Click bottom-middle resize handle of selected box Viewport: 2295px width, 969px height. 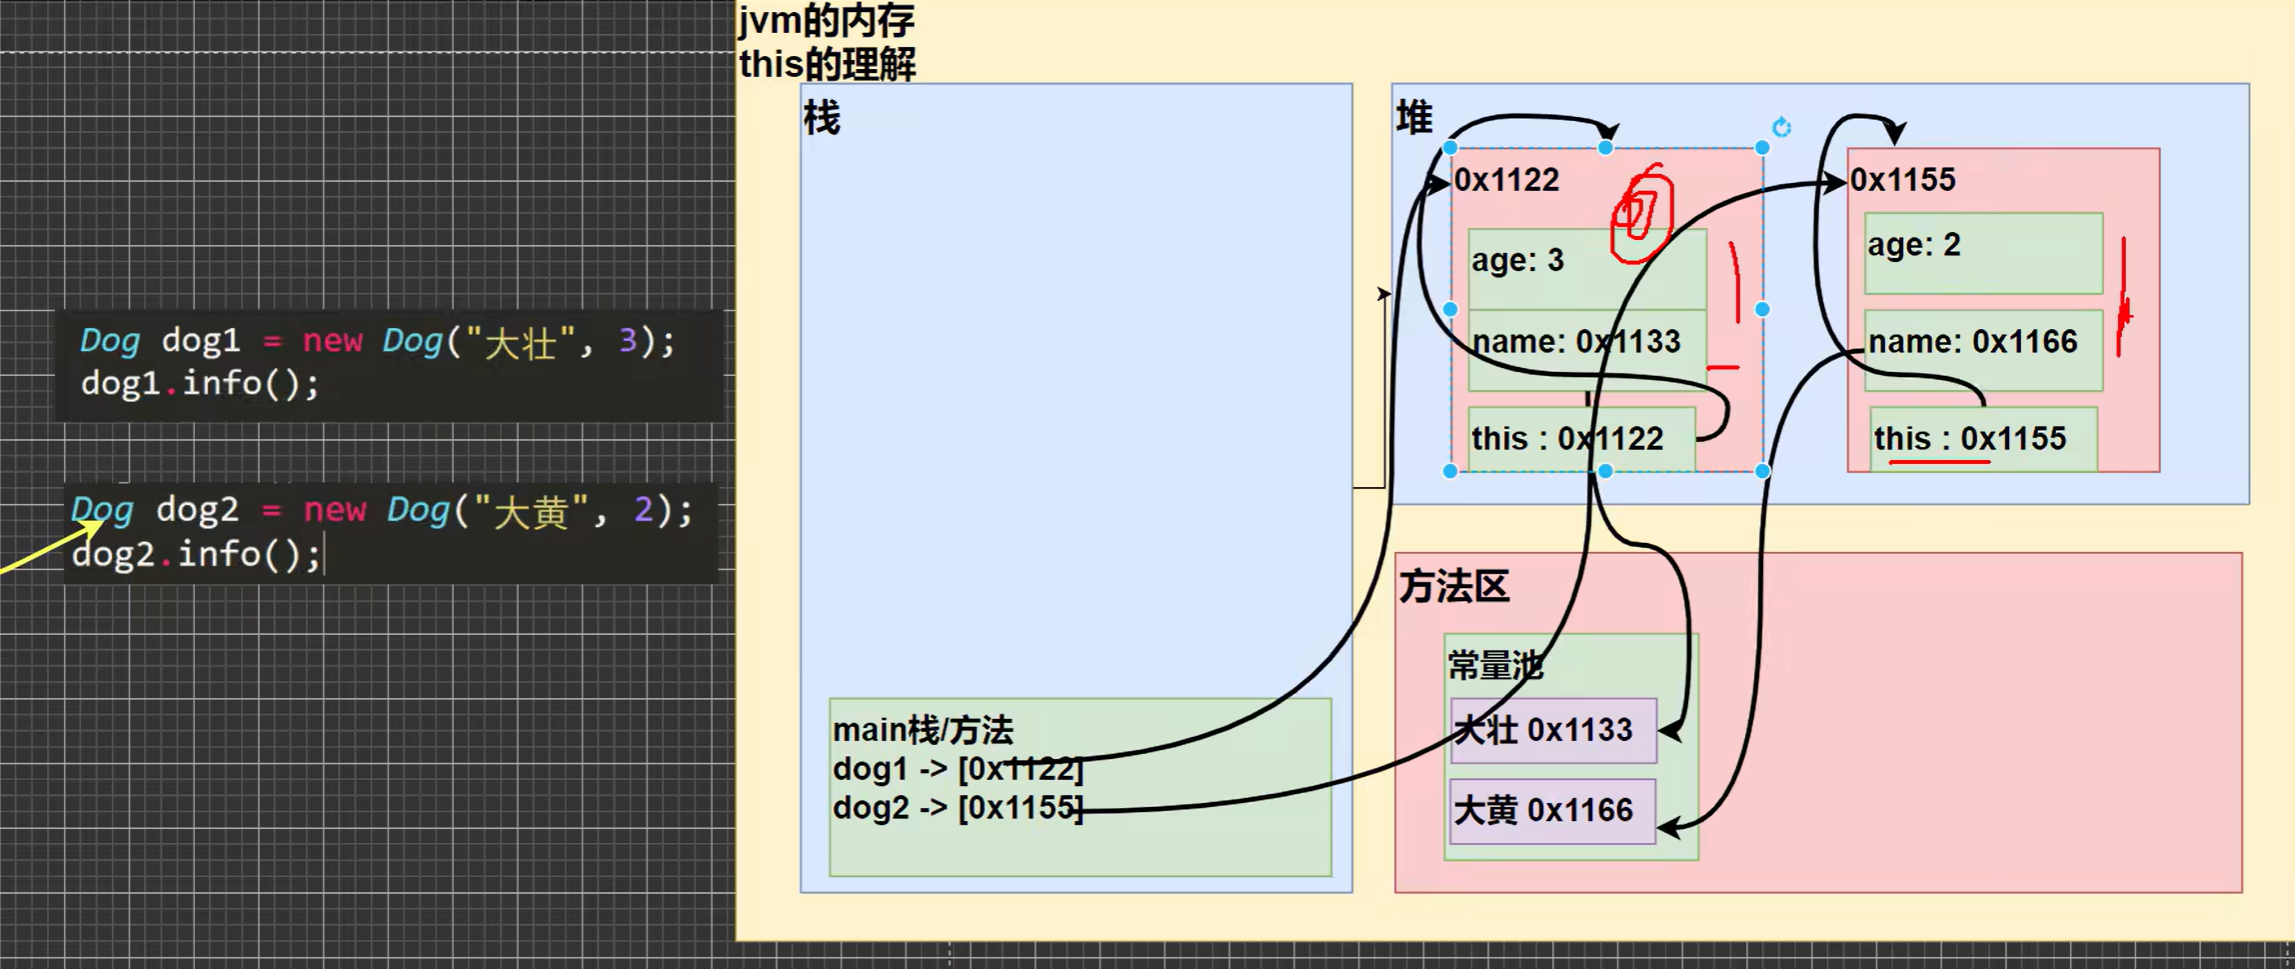tap(1606, 471)
